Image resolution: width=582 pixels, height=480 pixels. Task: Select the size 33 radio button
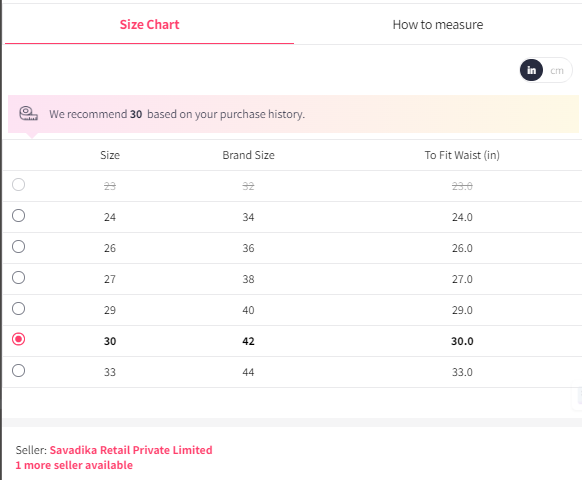pos(19,370)
